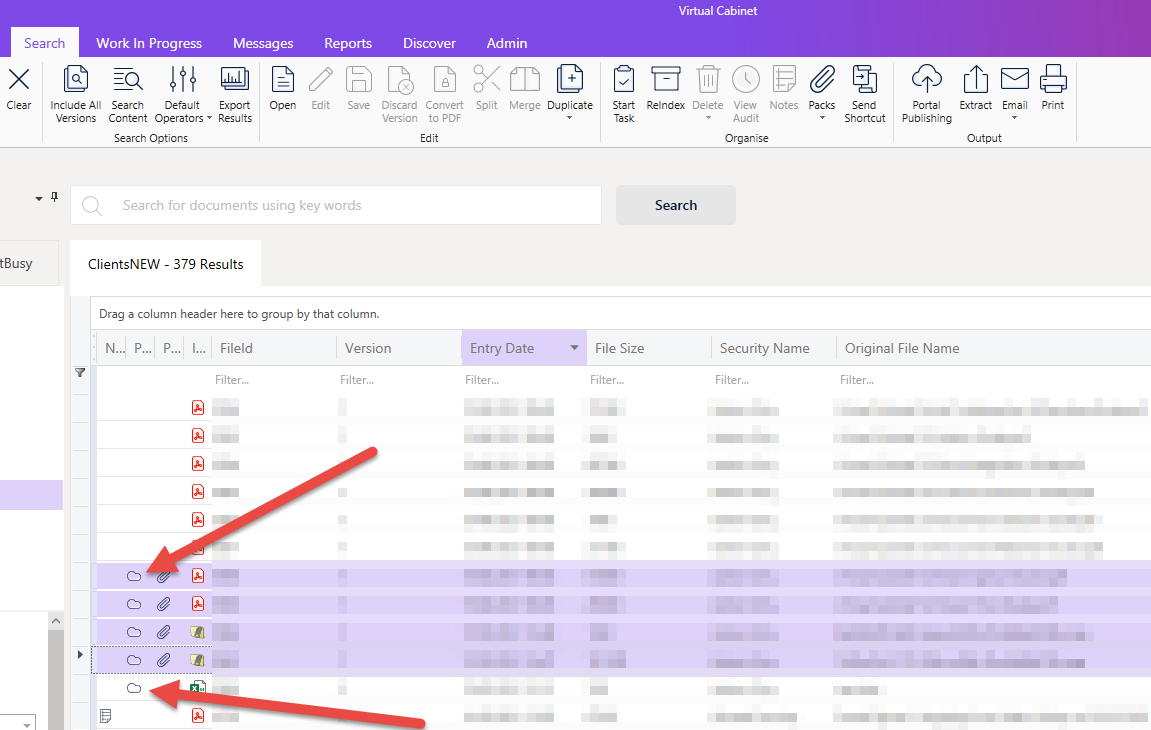Click the Search button

(x=675, y=205)
